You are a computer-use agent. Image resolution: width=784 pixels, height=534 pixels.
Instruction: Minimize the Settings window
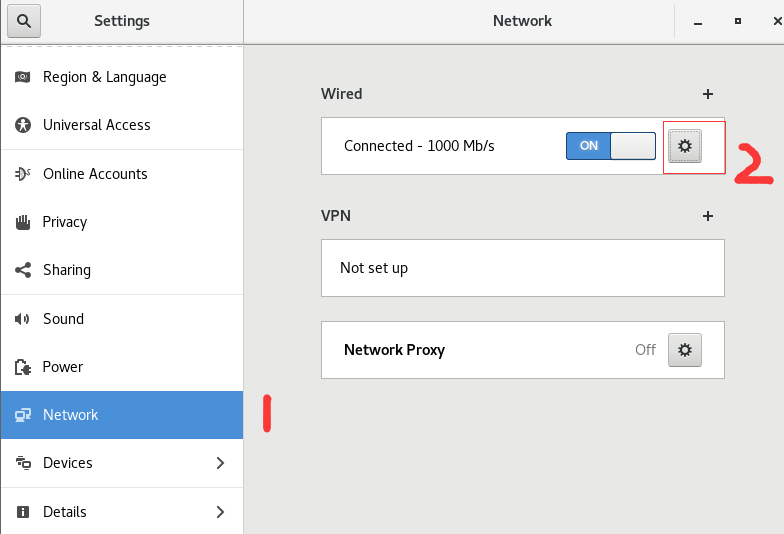[700, 21]
